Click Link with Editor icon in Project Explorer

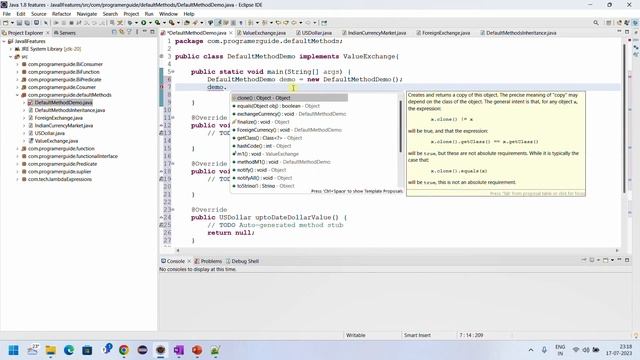(x=122, y=32)
